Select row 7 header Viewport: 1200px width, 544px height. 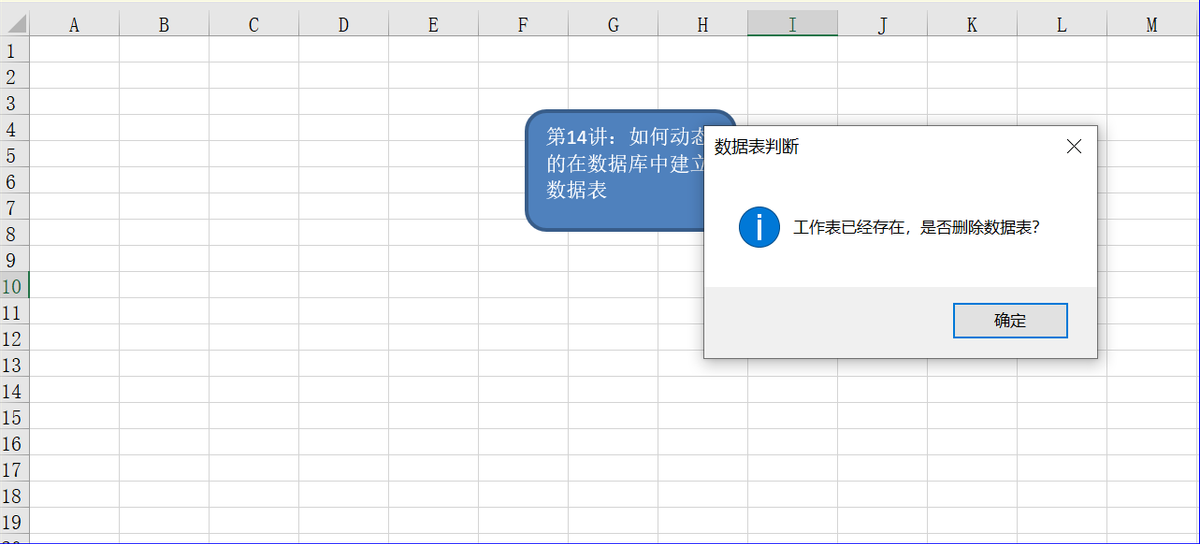point(14,207)
